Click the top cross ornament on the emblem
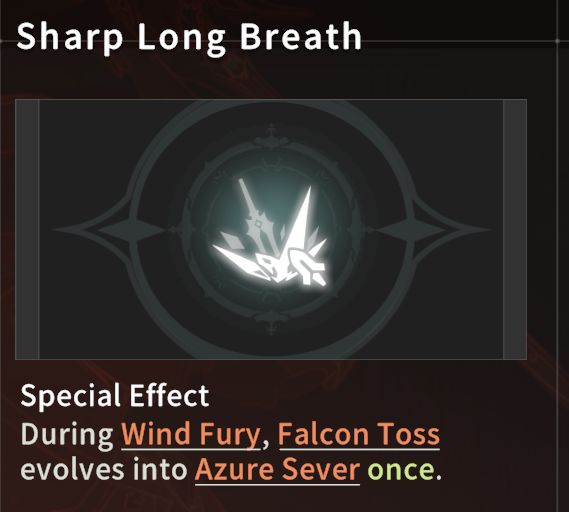The width and height of the screenshot is (569, 512). pyautogui.click(x=271, y=138)
